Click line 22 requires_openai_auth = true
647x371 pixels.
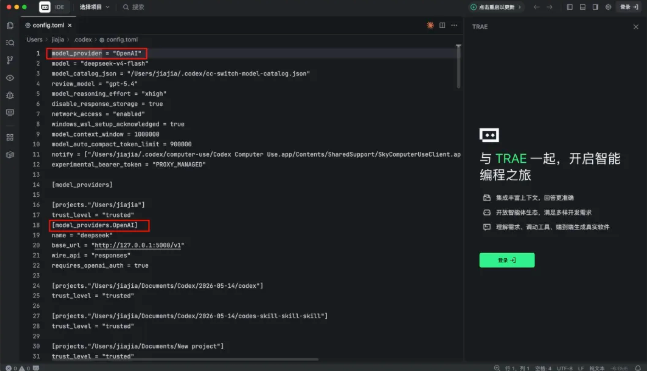point(100,265)
